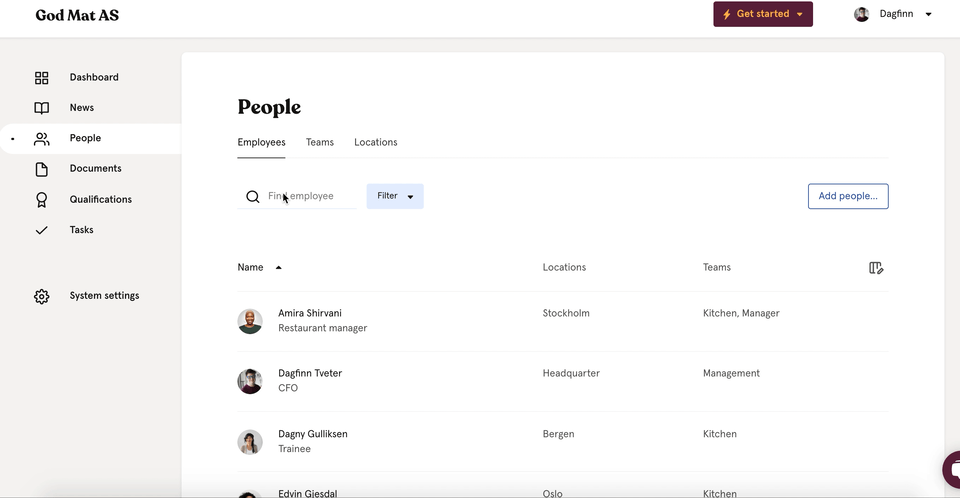
Task: Open Dagfinn Tveter's profile
Action: [310, 373]
